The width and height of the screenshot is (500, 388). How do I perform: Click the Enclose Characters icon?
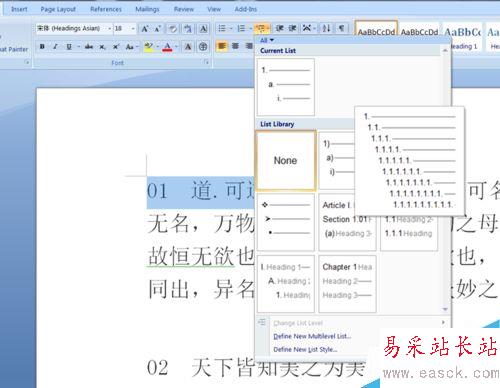(x=203, y=47)
